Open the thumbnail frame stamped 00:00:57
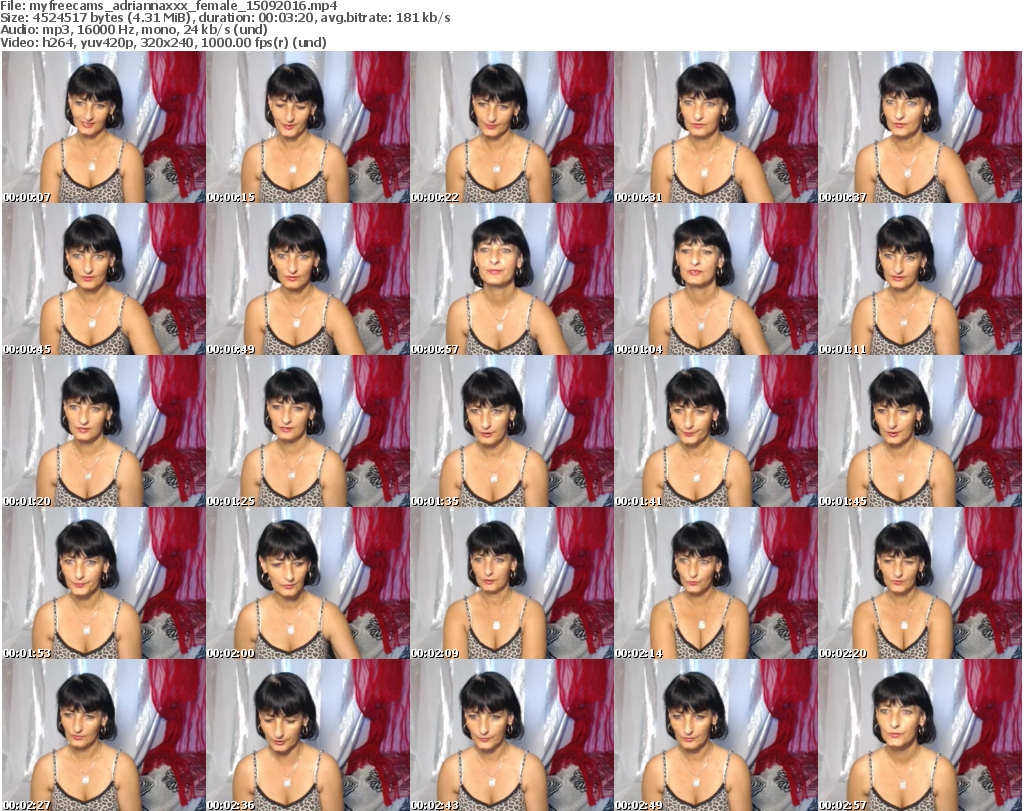The height and width of the screenshot is (811, 1024). (x=512, y=279)
